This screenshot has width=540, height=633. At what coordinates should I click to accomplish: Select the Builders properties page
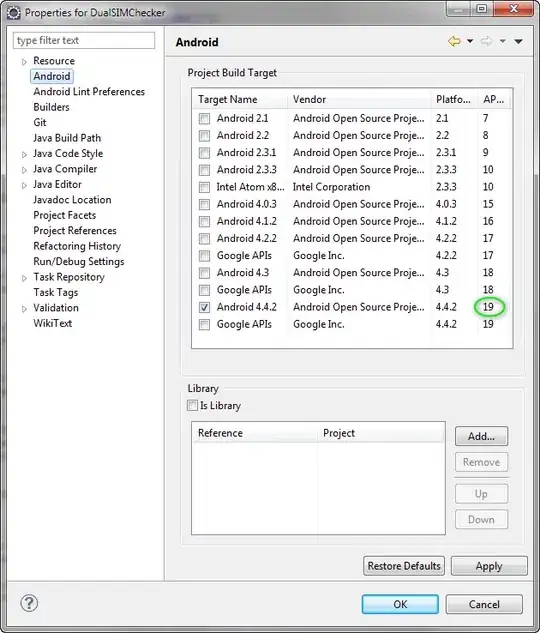pos(51,107)
